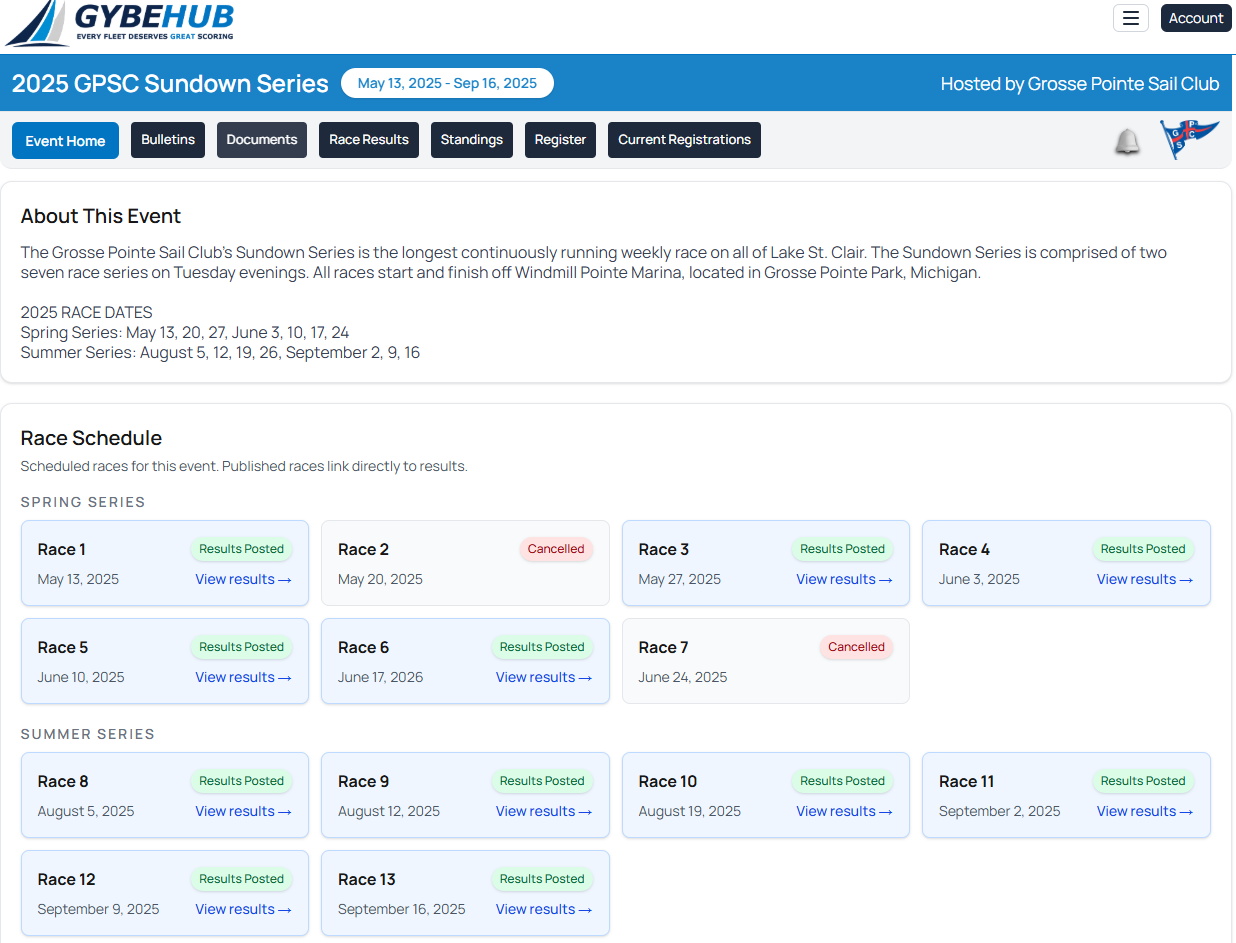View results for Race 4
1236x943 pixels.
click(x=1145, y=579)
